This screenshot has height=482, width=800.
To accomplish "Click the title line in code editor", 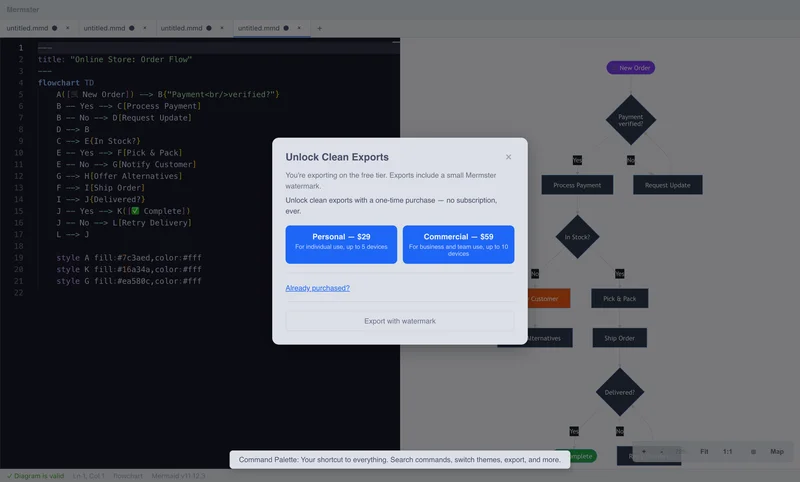I will click(x=115, y=59).
